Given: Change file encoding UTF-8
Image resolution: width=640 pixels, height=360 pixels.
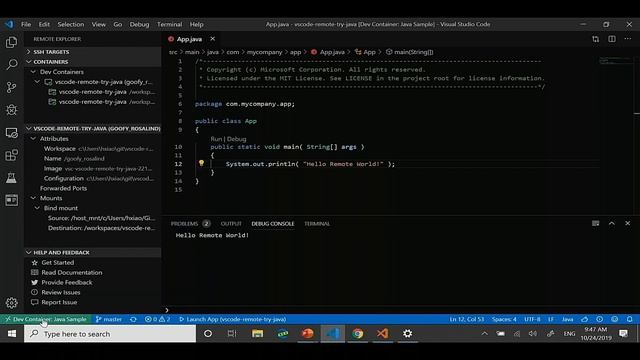Looking at the screenshot, I should pyautogui.click(x=532, y=319).
